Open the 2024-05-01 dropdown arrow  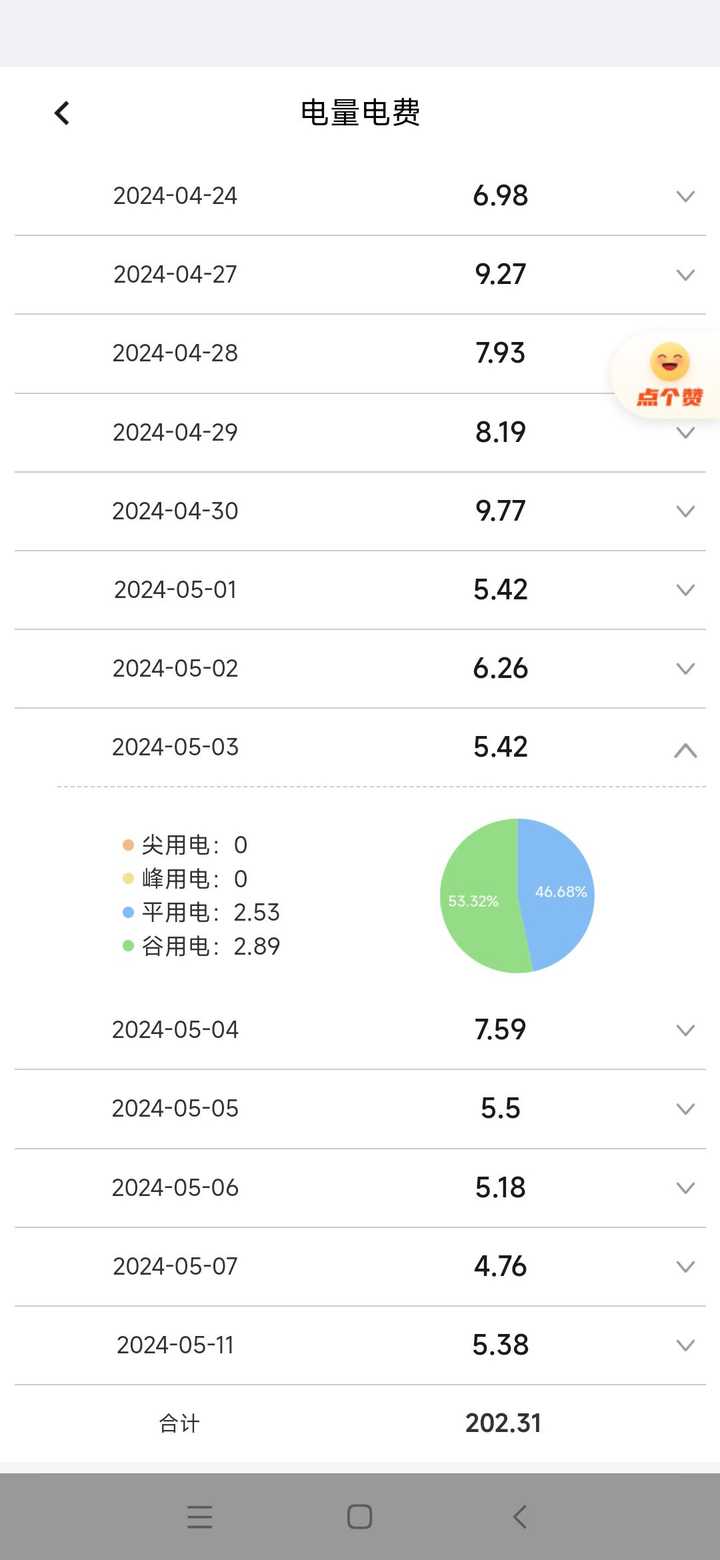coord(685,590)
